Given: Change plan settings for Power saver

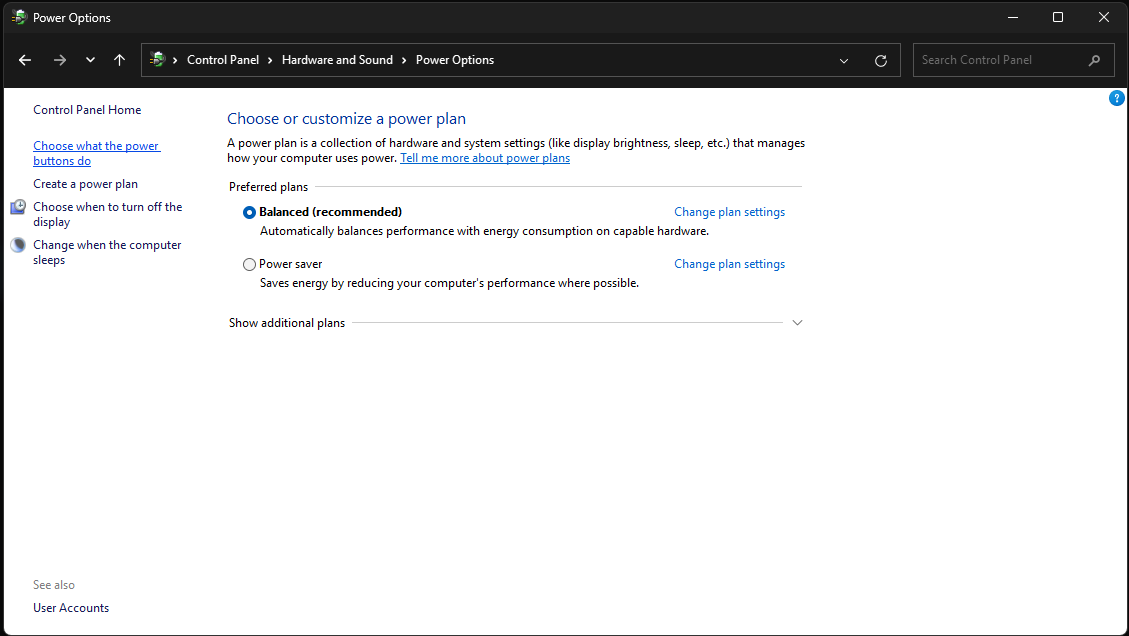Looking at the screenshot, I should click(x=729, y=264).
